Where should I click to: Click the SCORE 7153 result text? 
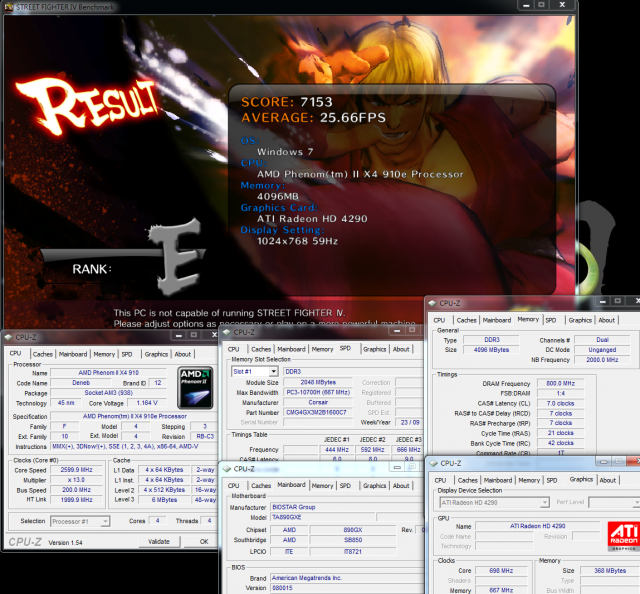coord(287,102)
